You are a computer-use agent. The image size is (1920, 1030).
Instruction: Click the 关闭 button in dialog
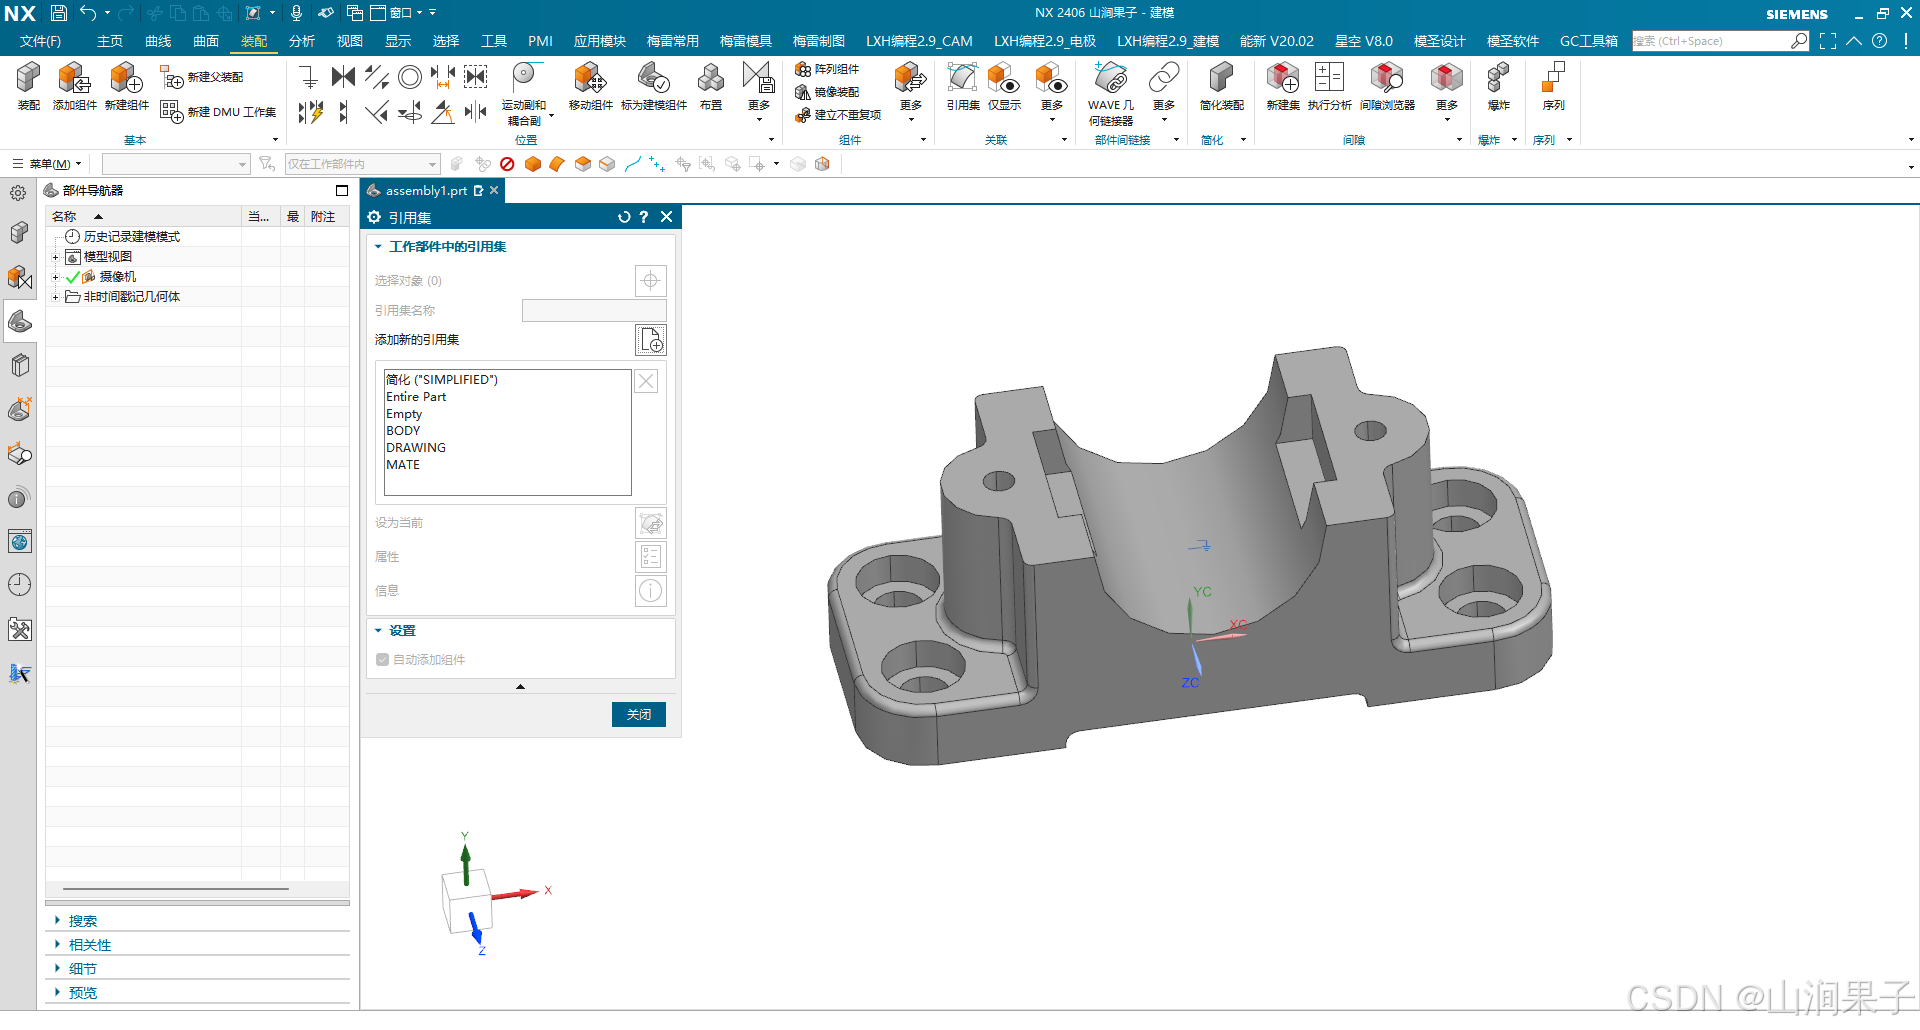tap(639, 714)
